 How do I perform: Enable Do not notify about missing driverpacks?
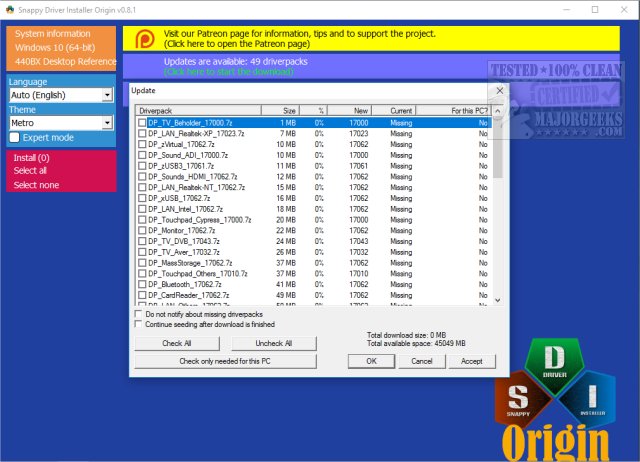[x=138, y=314]
